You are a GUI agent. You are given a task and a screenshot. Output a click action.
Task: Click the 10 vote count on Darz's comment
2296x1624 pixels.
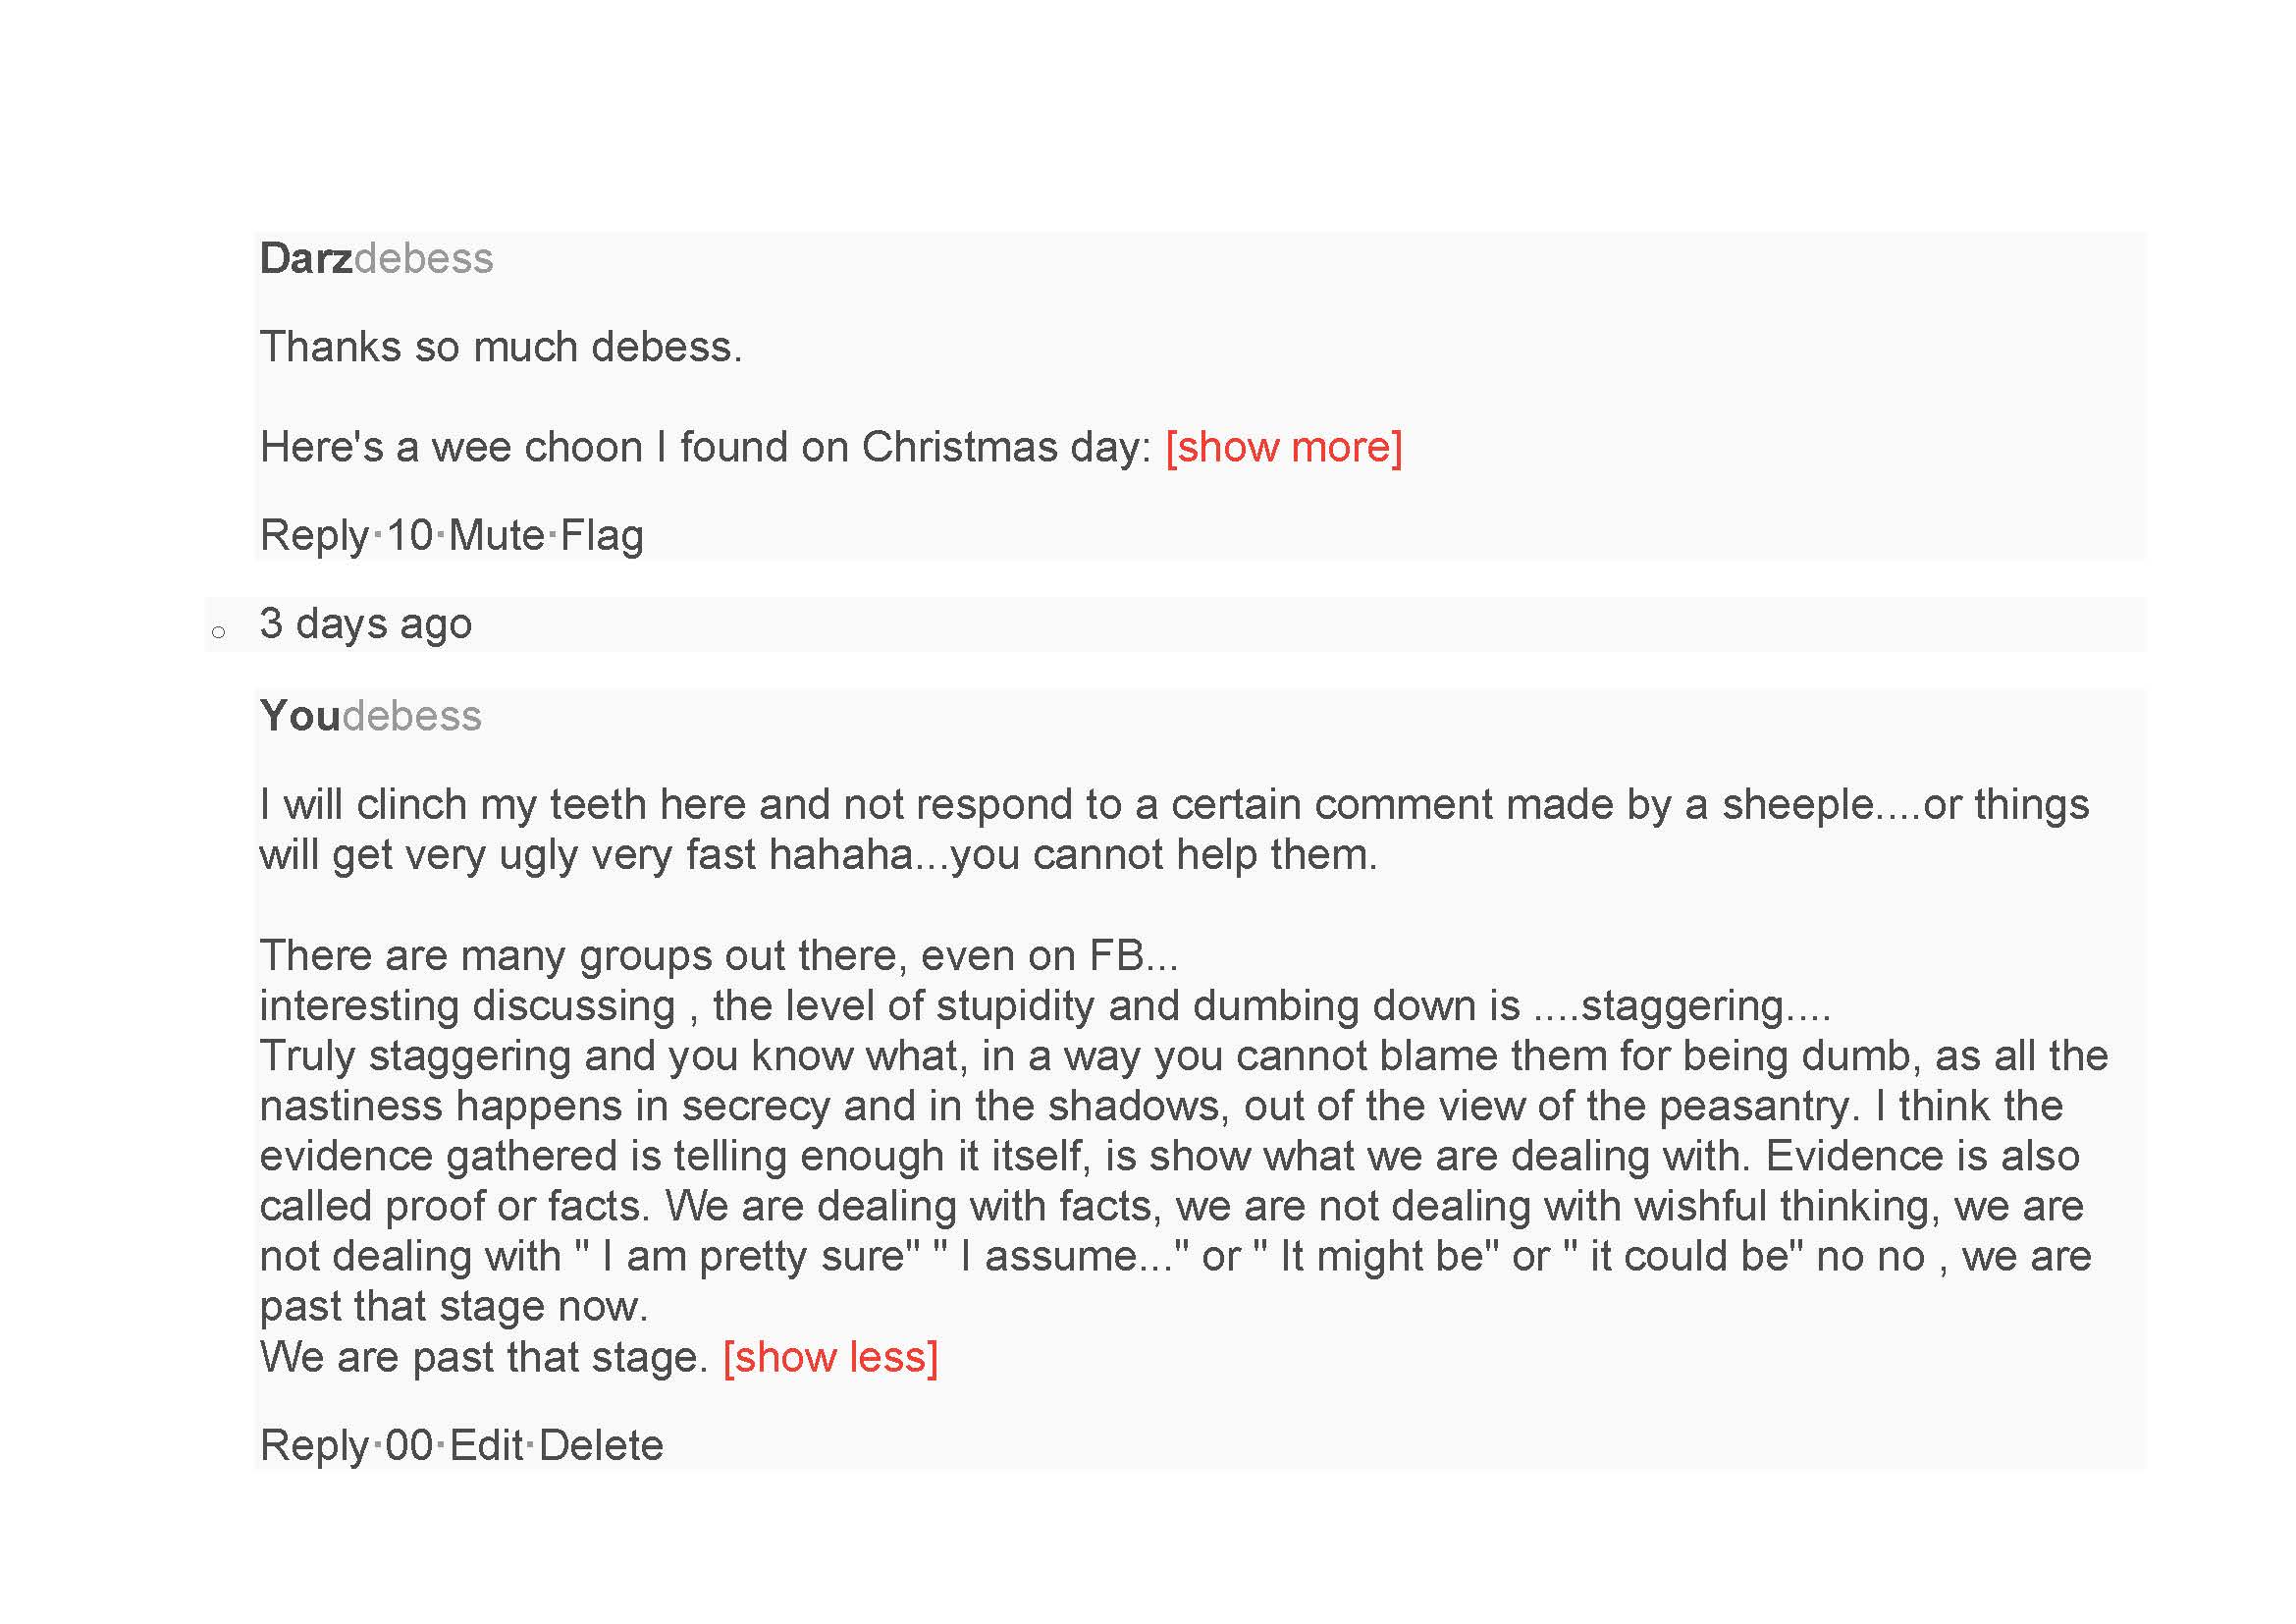409,536
